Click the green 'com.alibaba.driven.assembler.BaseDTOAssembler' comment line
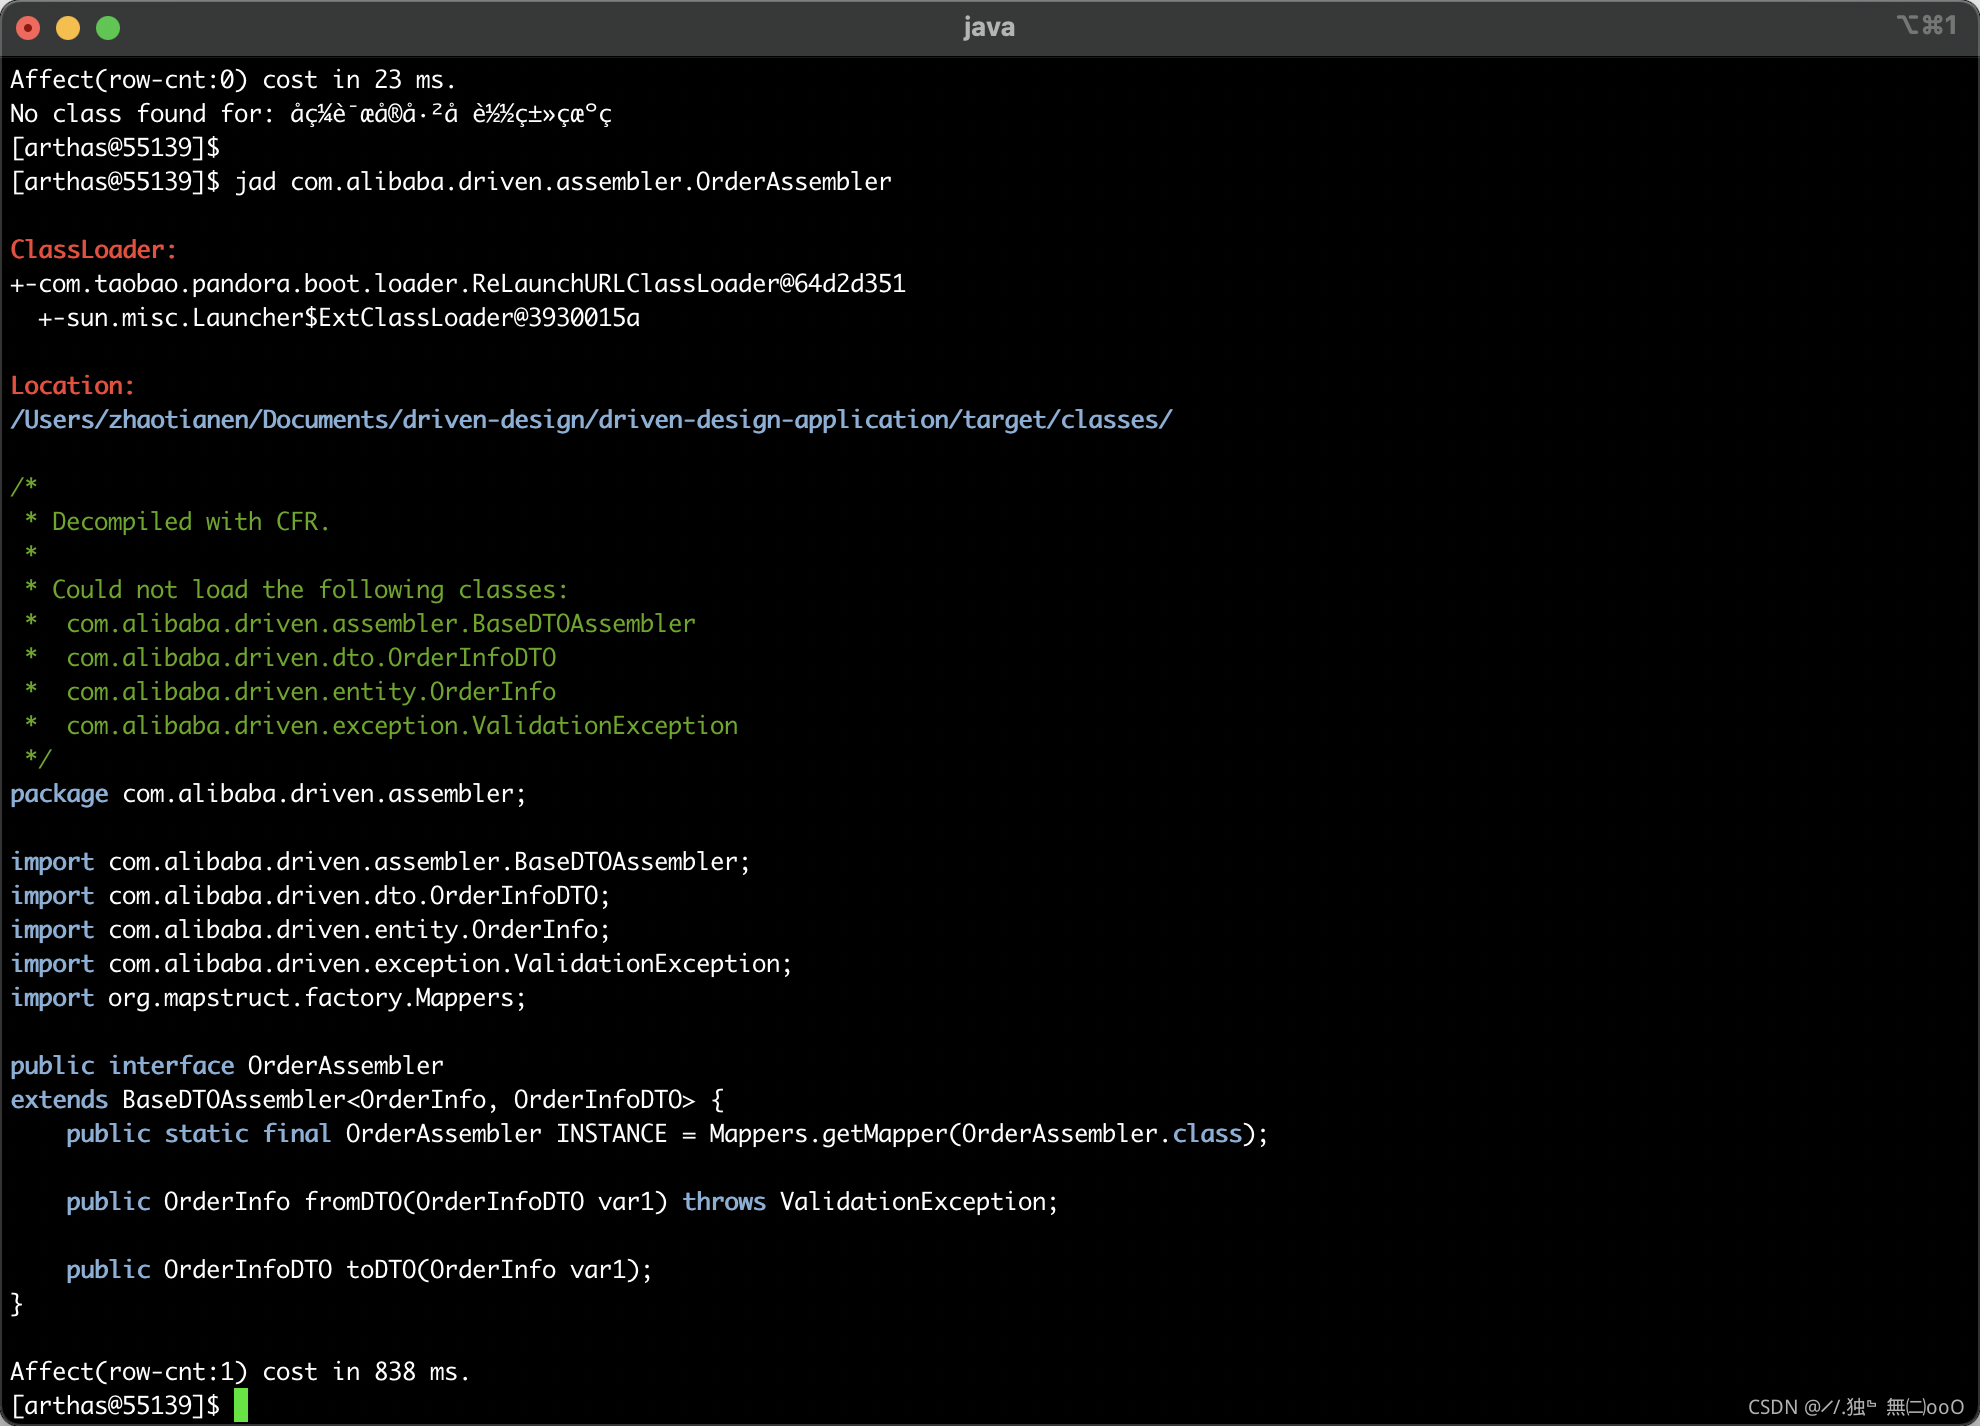 click(381, 624)
